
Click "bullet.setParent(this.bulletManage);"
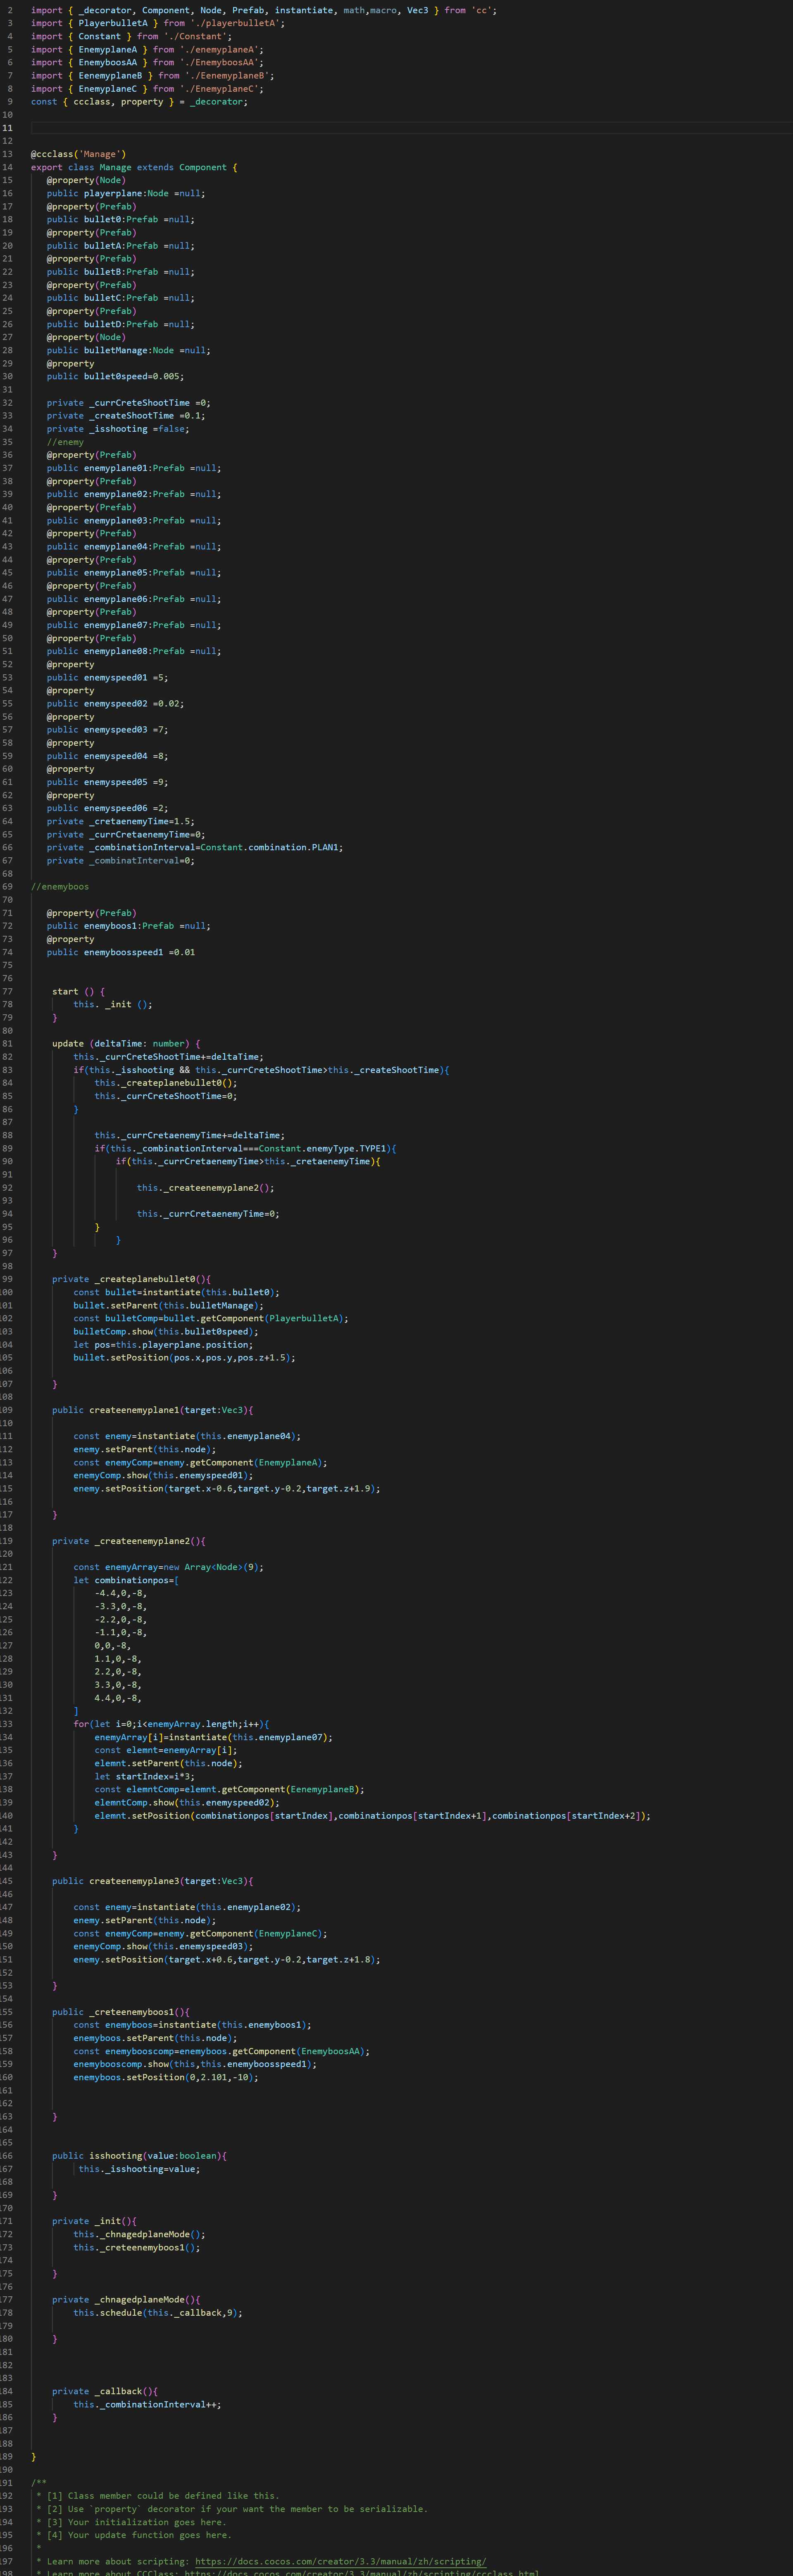point(169,1305)
